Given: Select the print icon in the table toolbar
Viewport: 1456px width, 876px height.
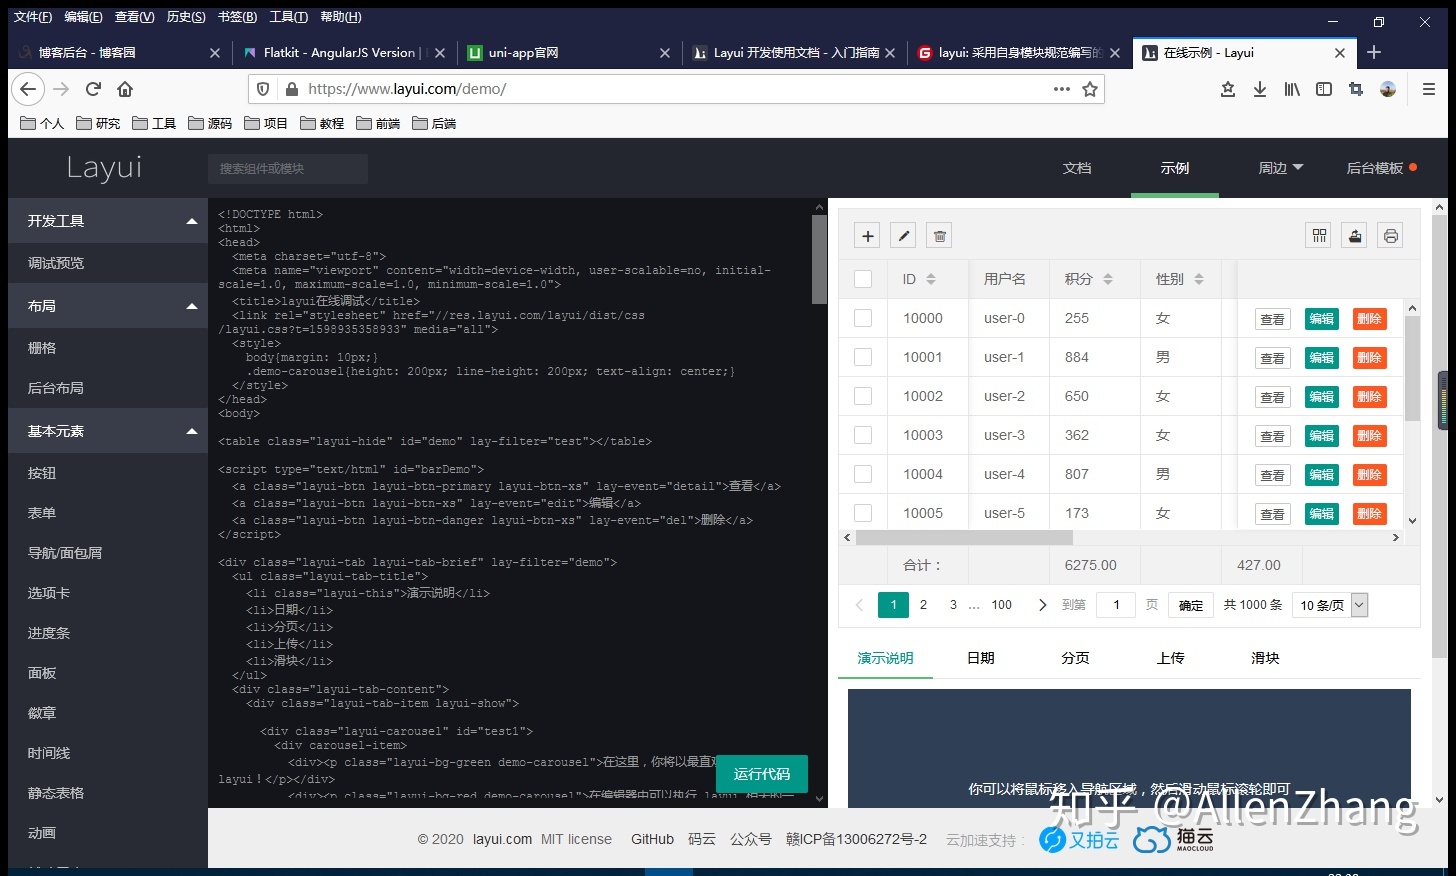Looking at the screenshot, I should coord(1389,235).
